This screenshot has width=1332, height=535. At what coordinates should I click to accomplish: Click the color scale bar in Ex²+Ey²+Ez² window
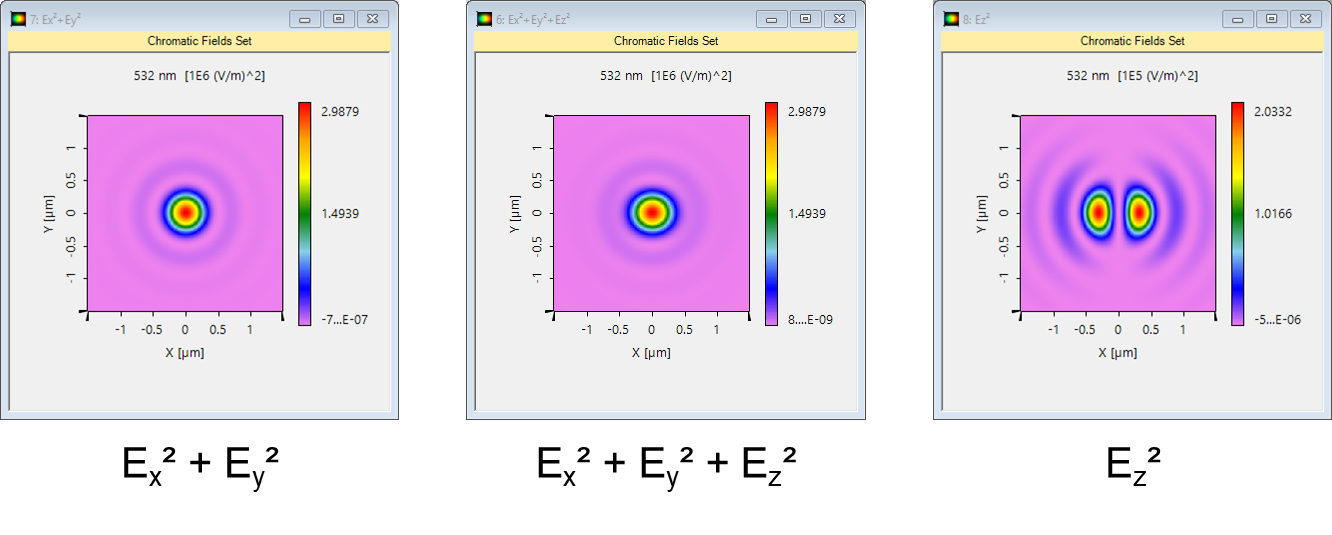771,213
